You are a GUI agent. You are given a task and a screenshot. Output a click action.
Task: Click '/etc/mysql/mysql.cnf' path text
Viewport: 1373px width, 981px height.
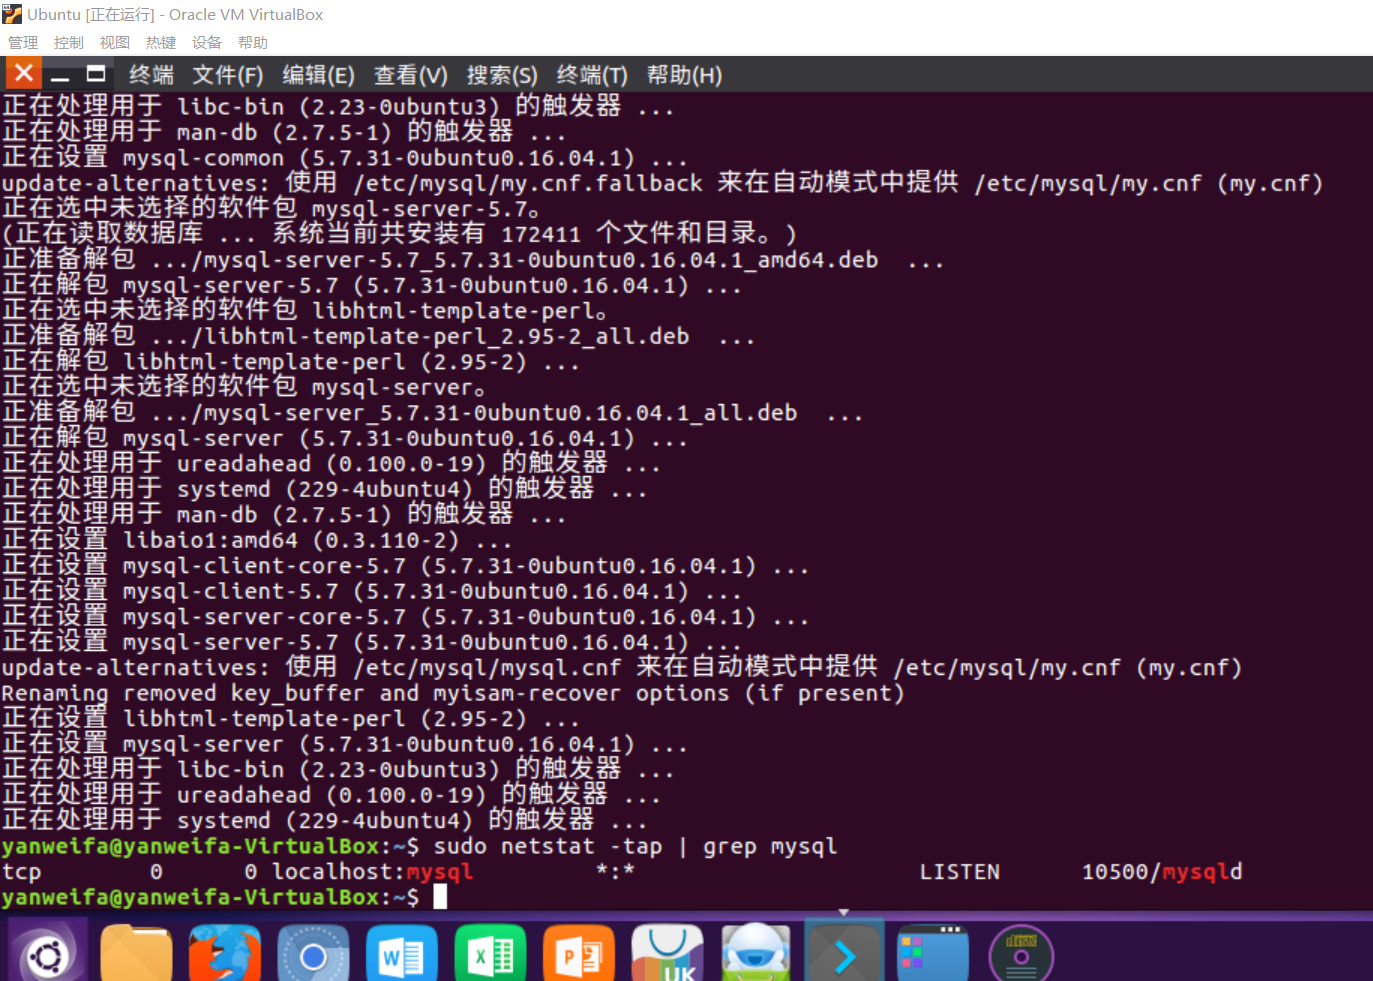(486, 668)
